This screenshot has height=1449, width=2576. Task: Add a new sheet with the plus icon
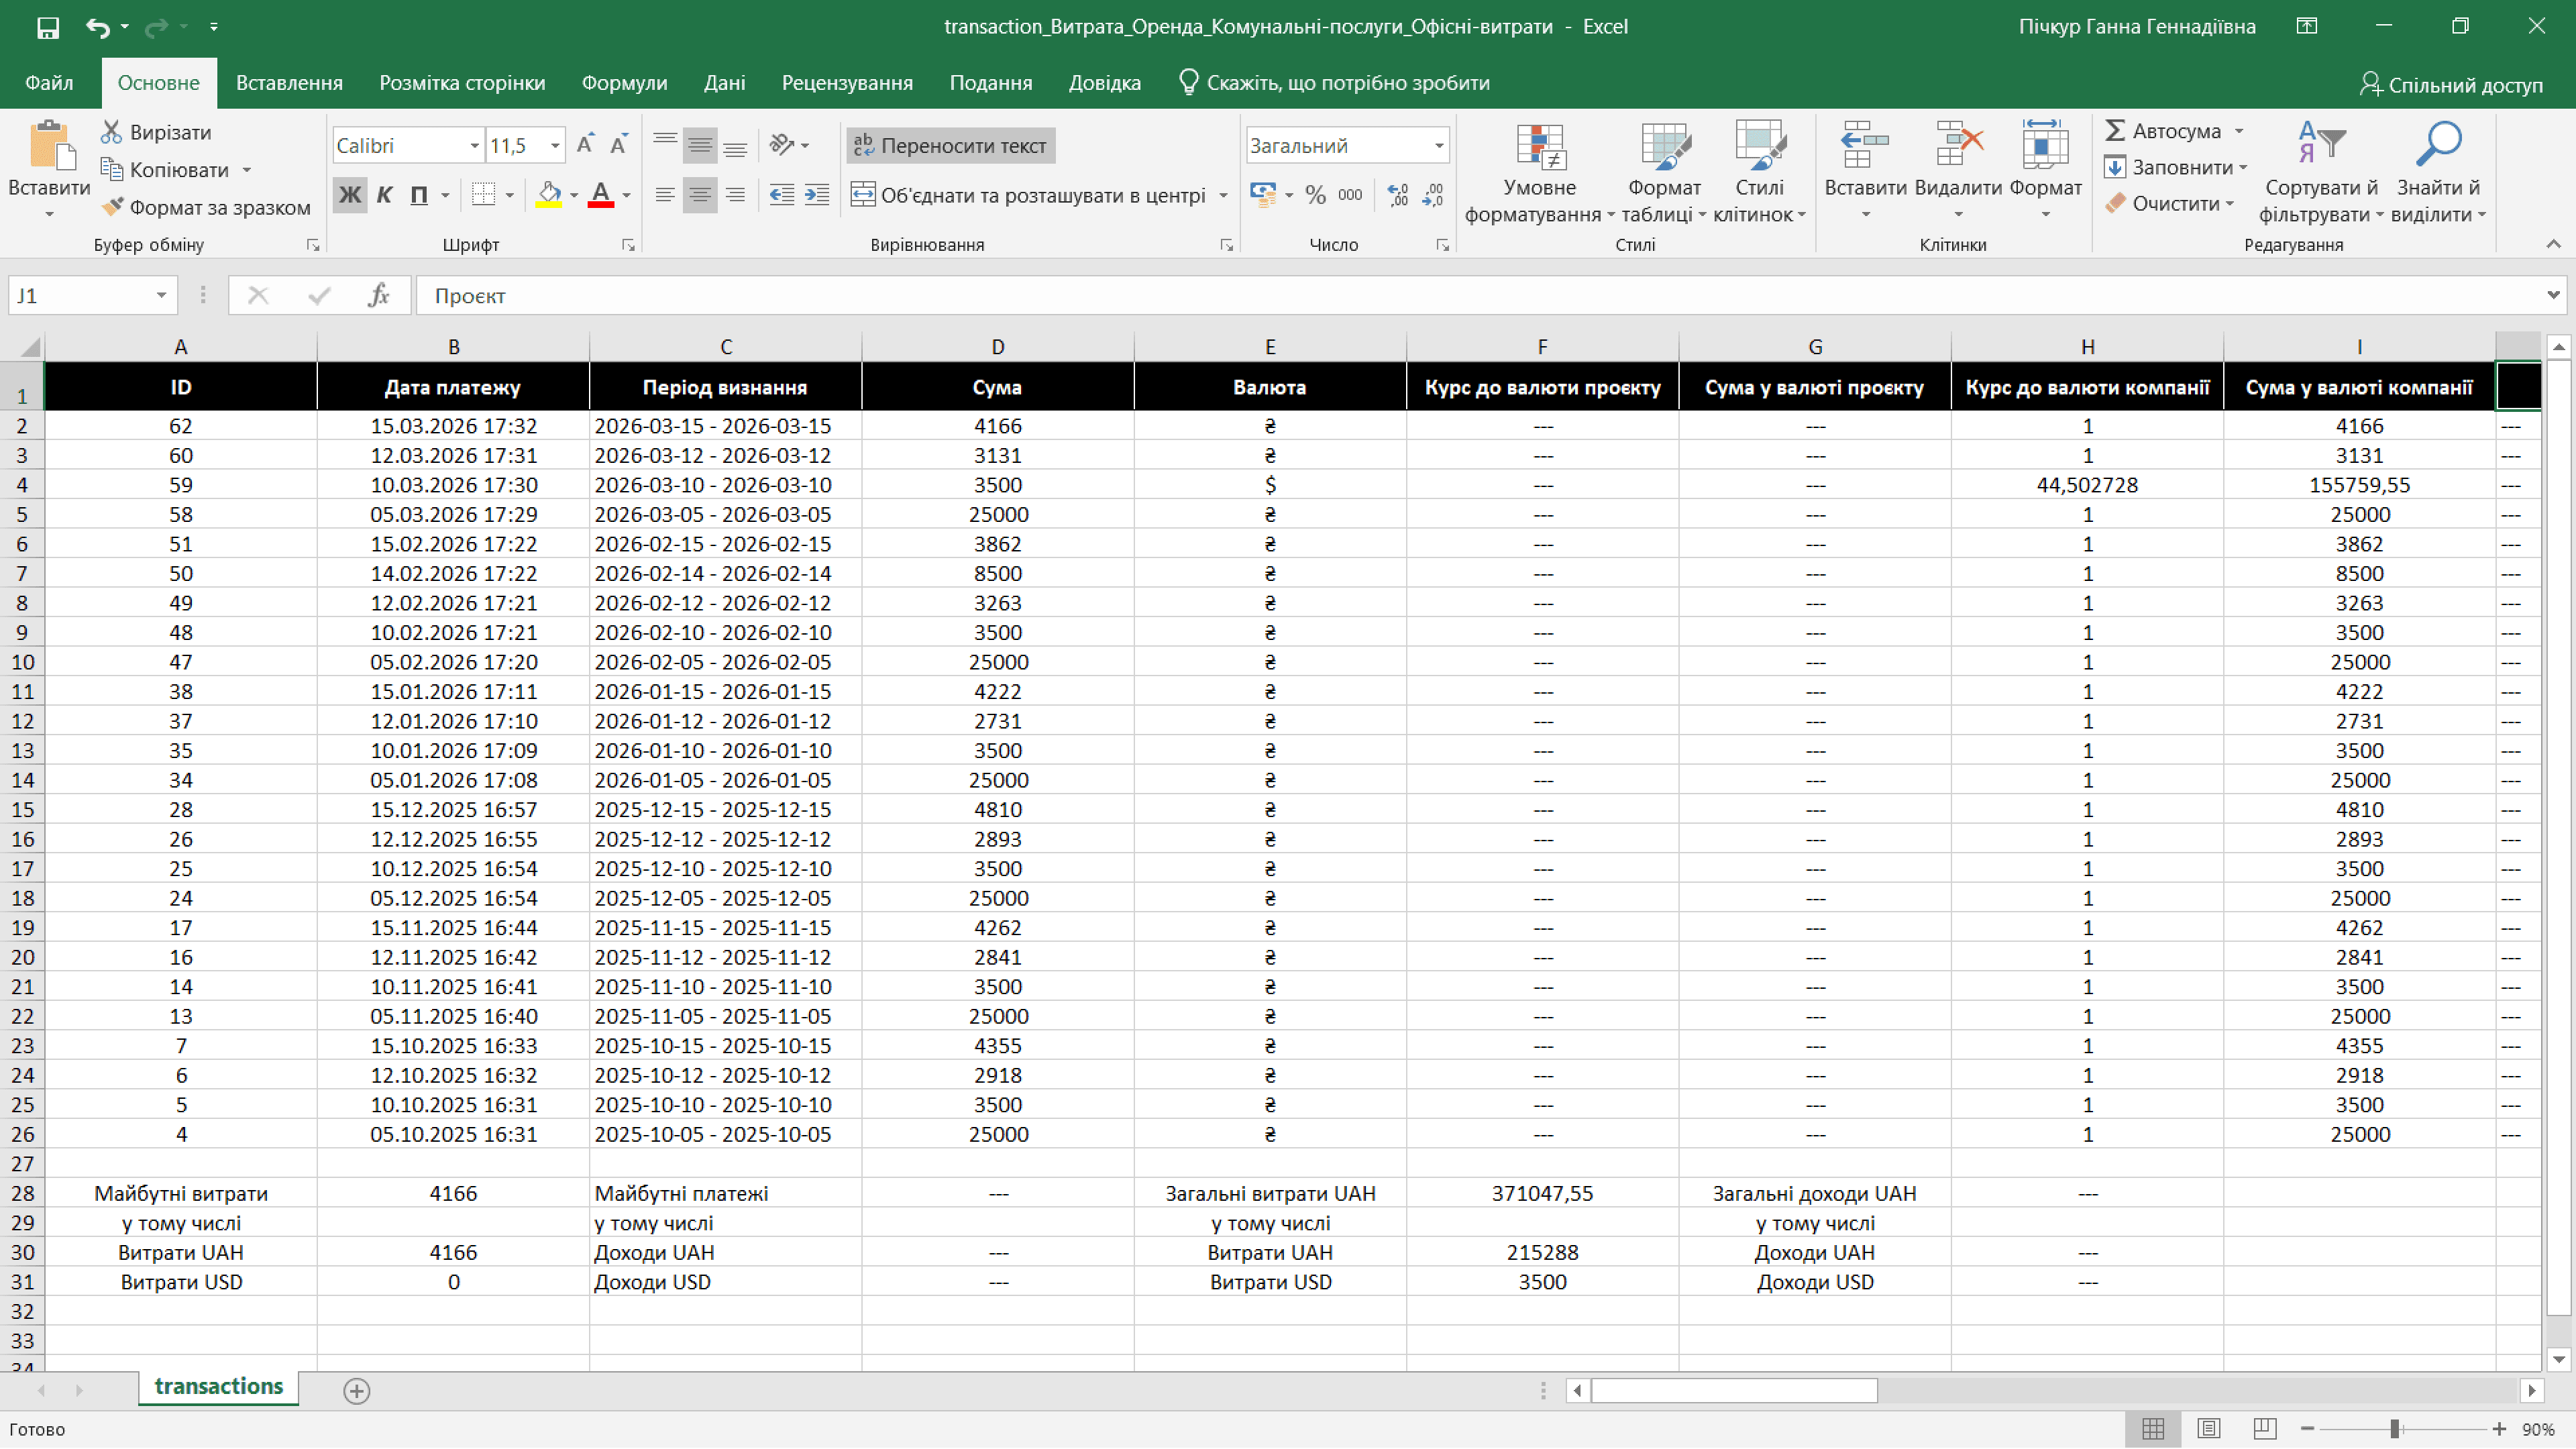tap(357, 1390)
